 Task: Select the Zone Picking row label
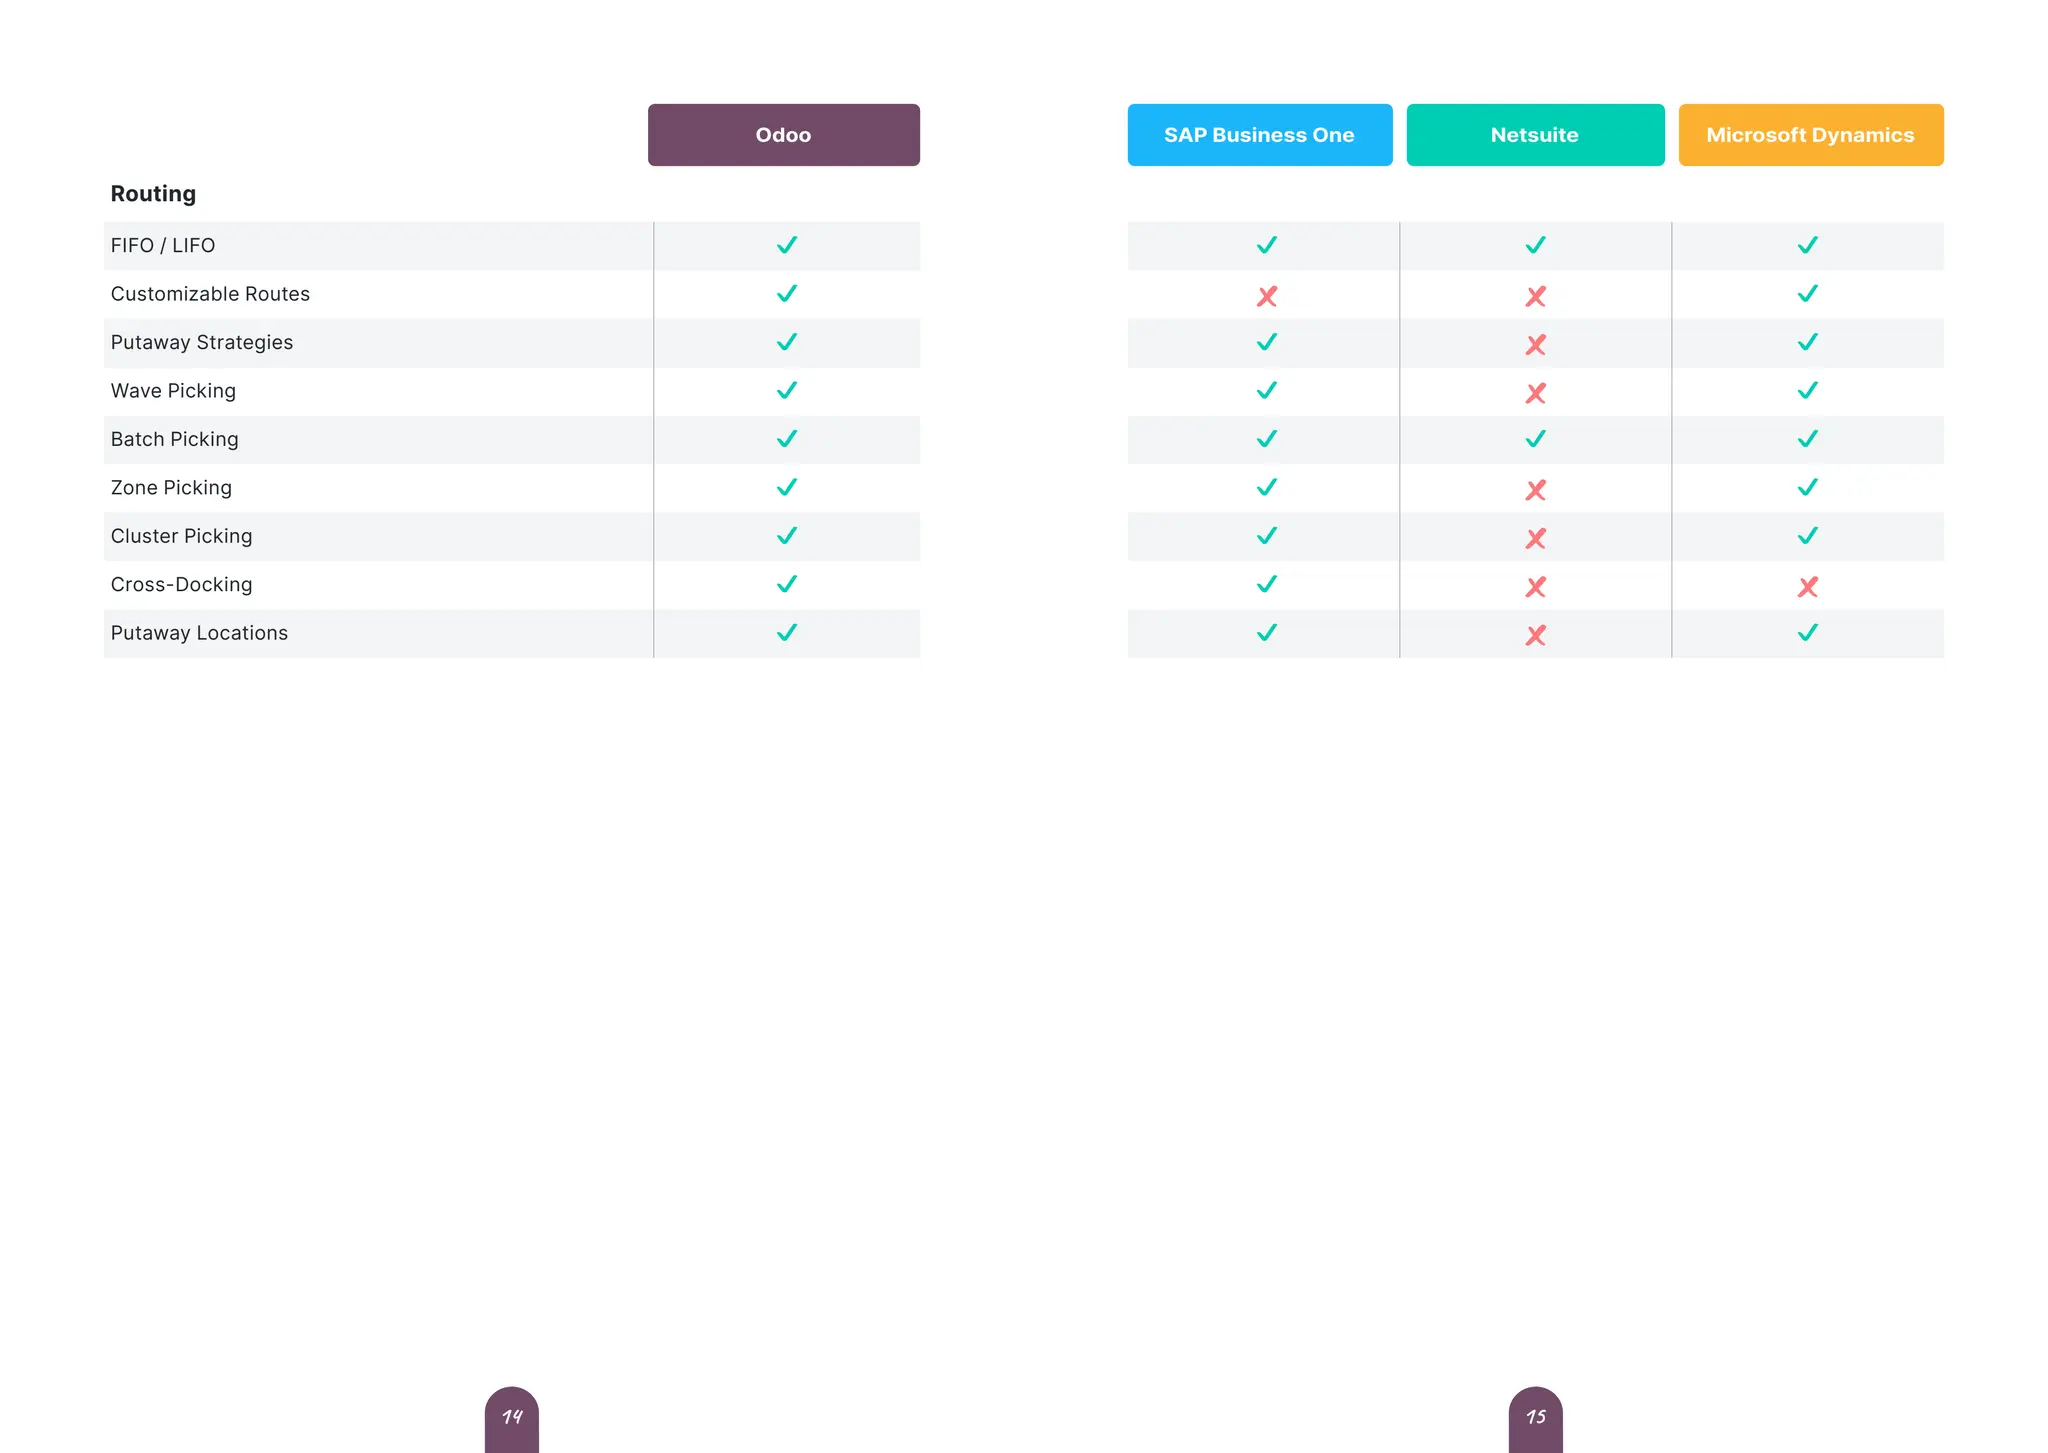pos(171,488)
